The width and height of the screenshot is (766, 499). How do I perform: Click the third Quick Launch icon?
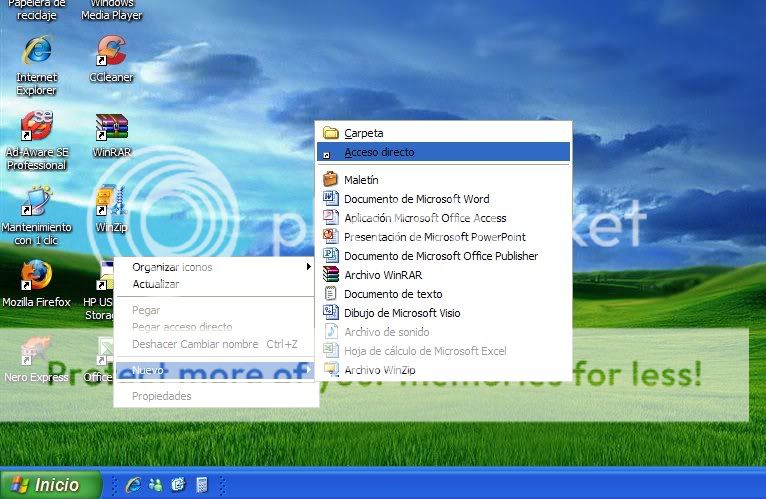pyautogui.click(x=178, y=485)
